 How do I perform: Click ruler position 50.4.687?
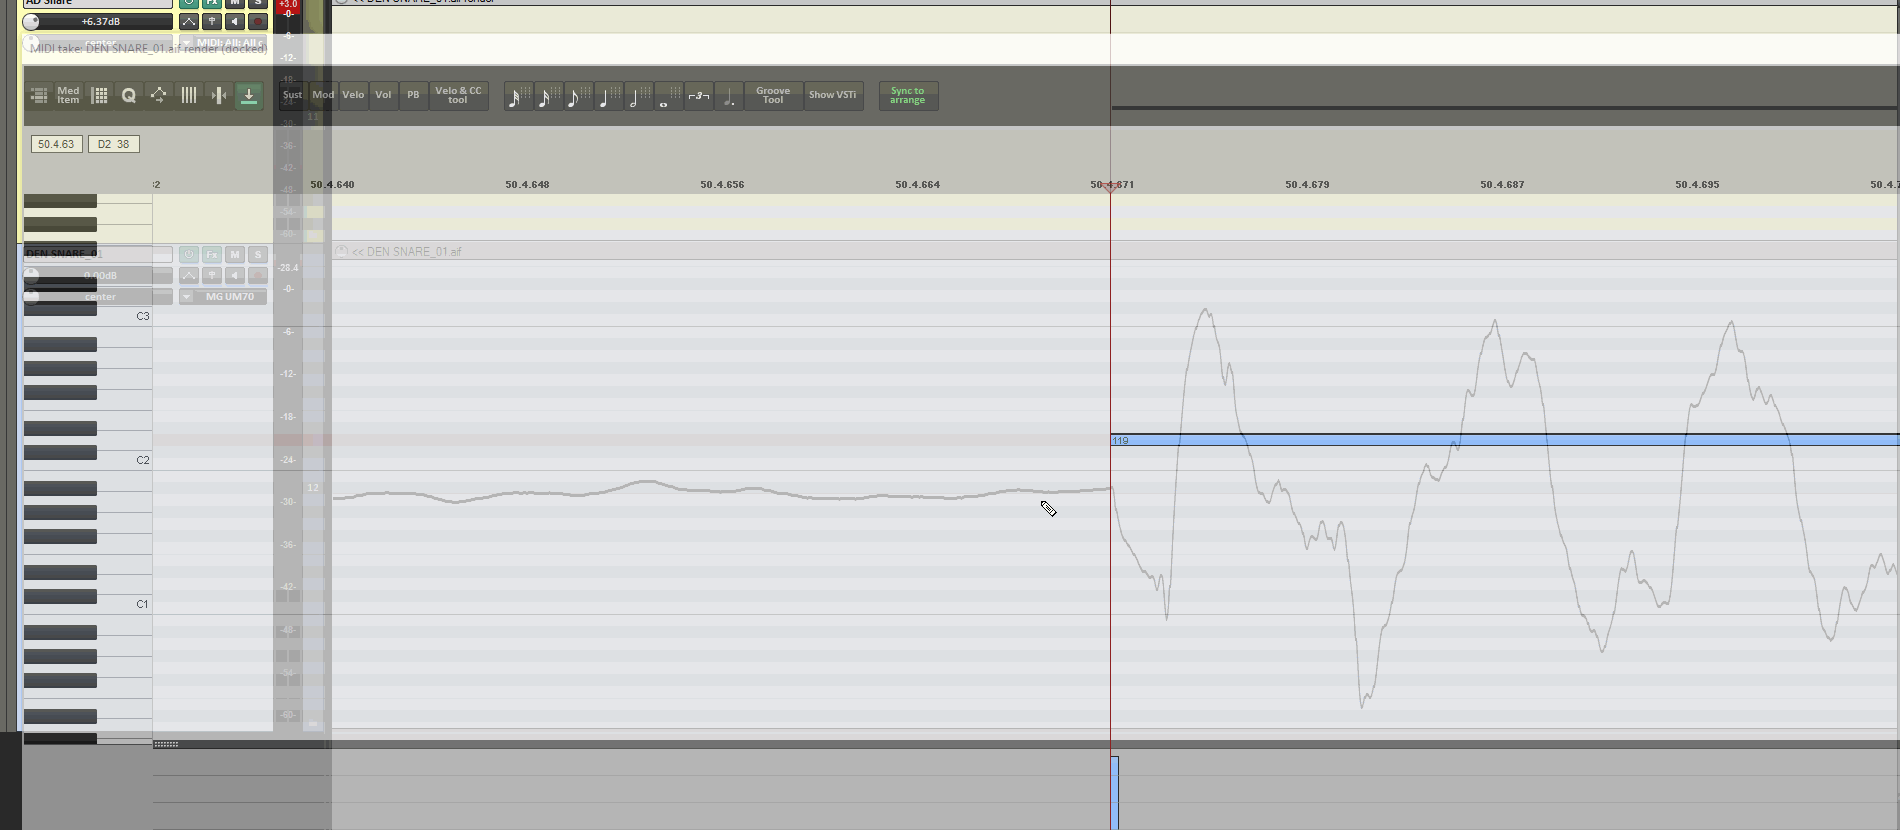tap(1502, 185)
